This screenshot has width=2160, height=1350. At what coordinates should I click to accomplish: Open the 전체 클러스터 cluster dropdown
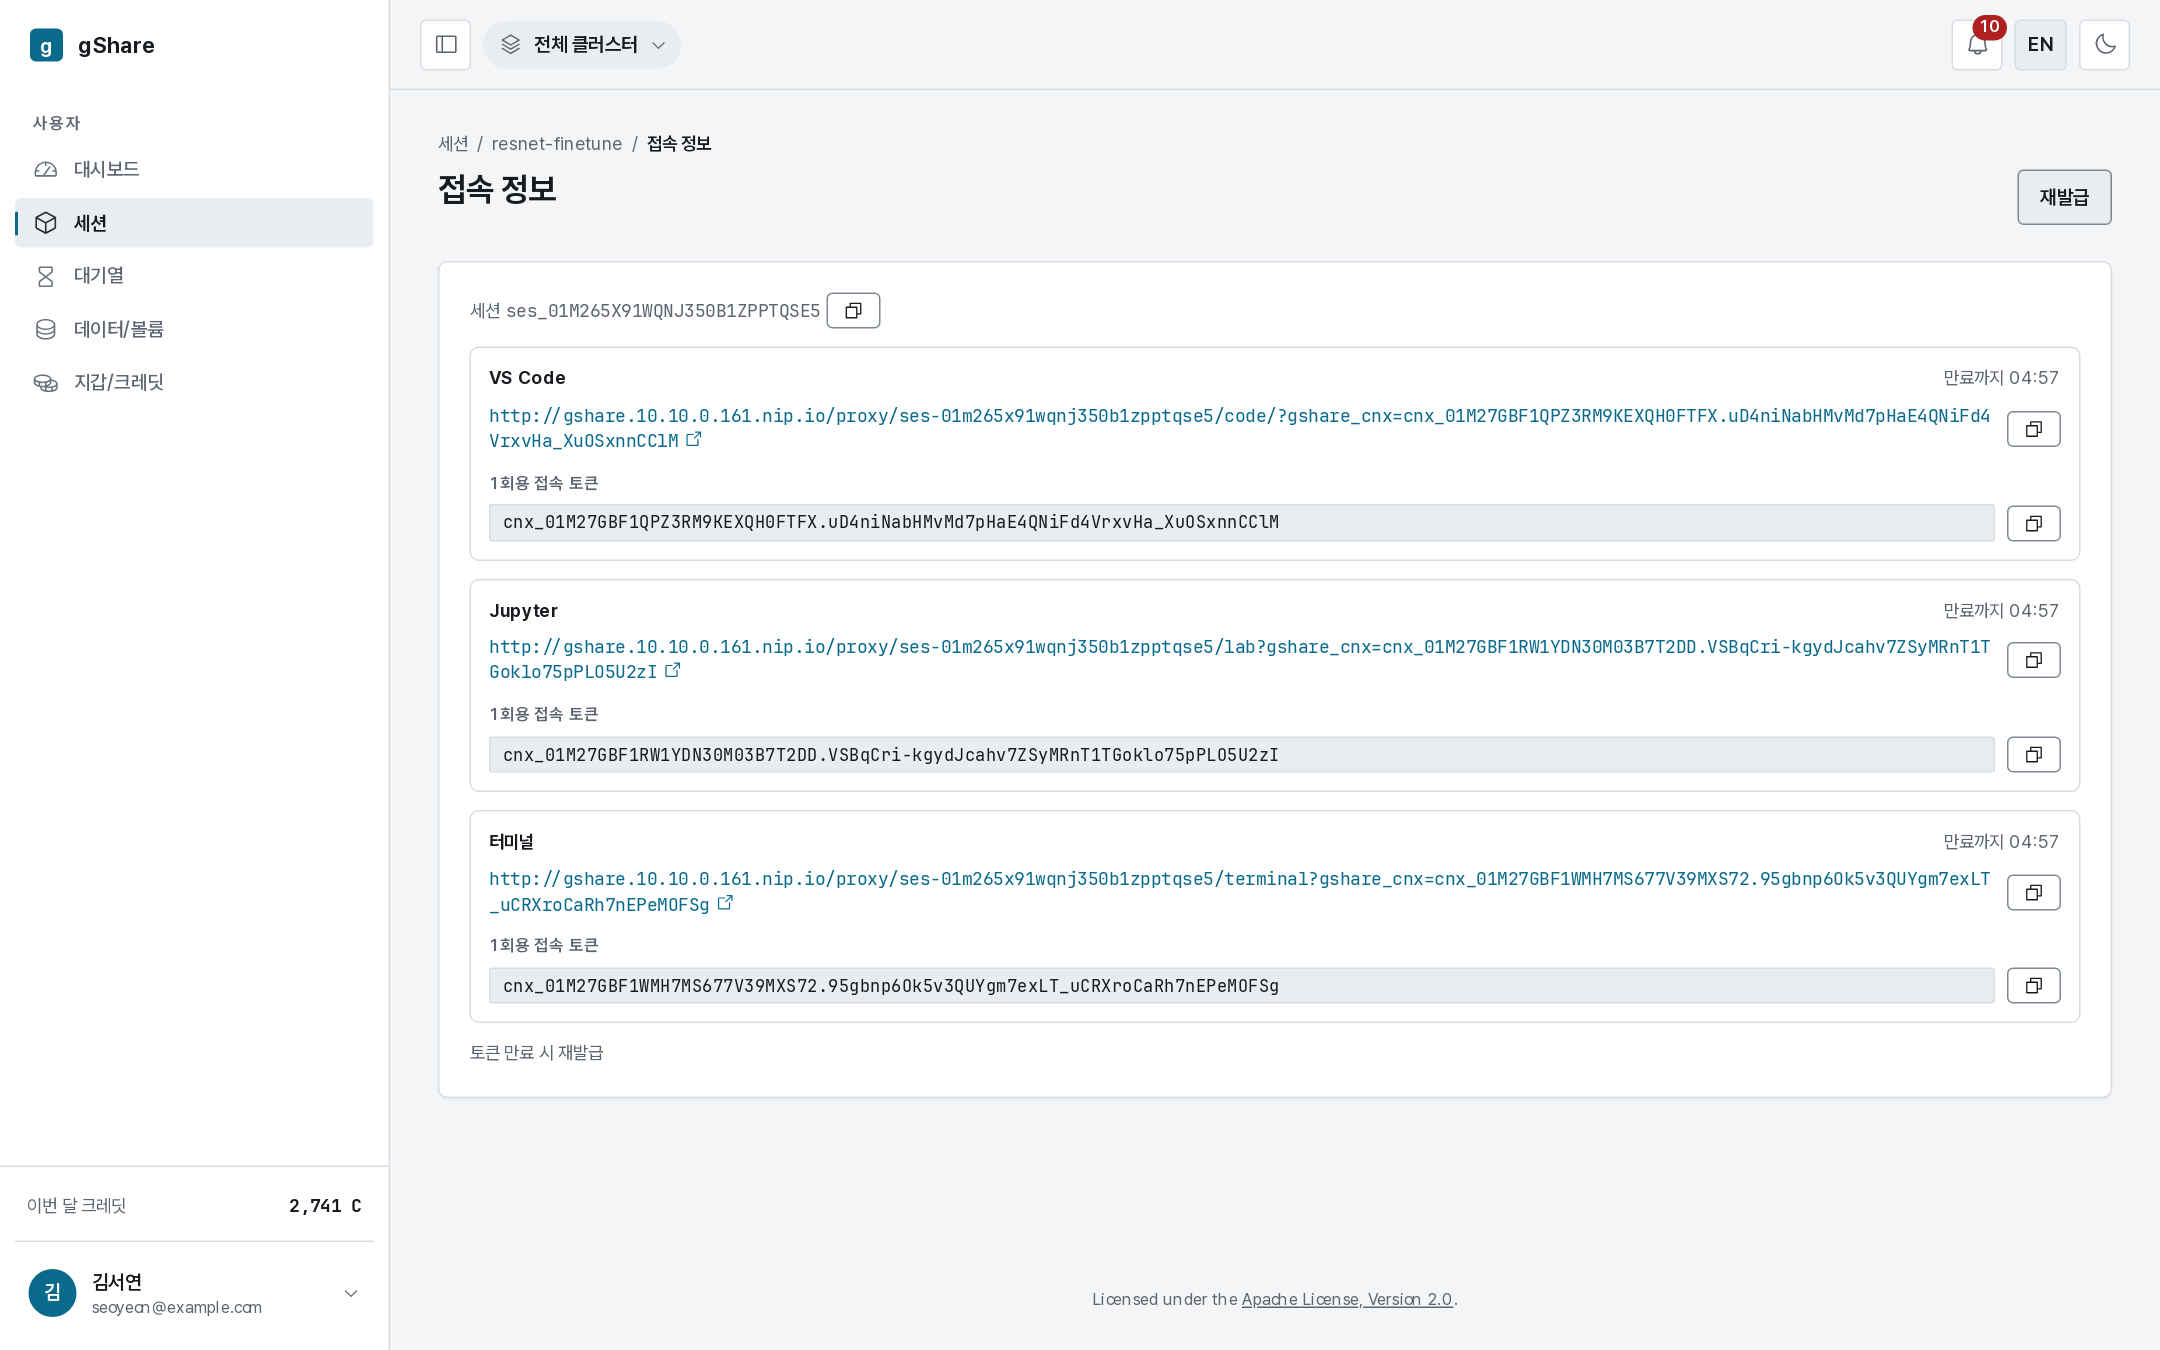[582, 45]
